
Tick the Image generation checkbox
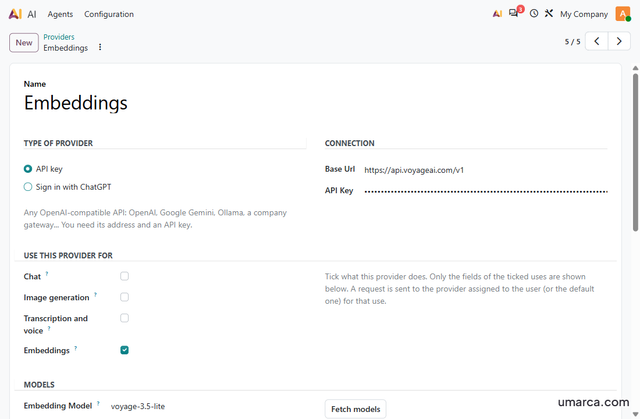point(124,297)
